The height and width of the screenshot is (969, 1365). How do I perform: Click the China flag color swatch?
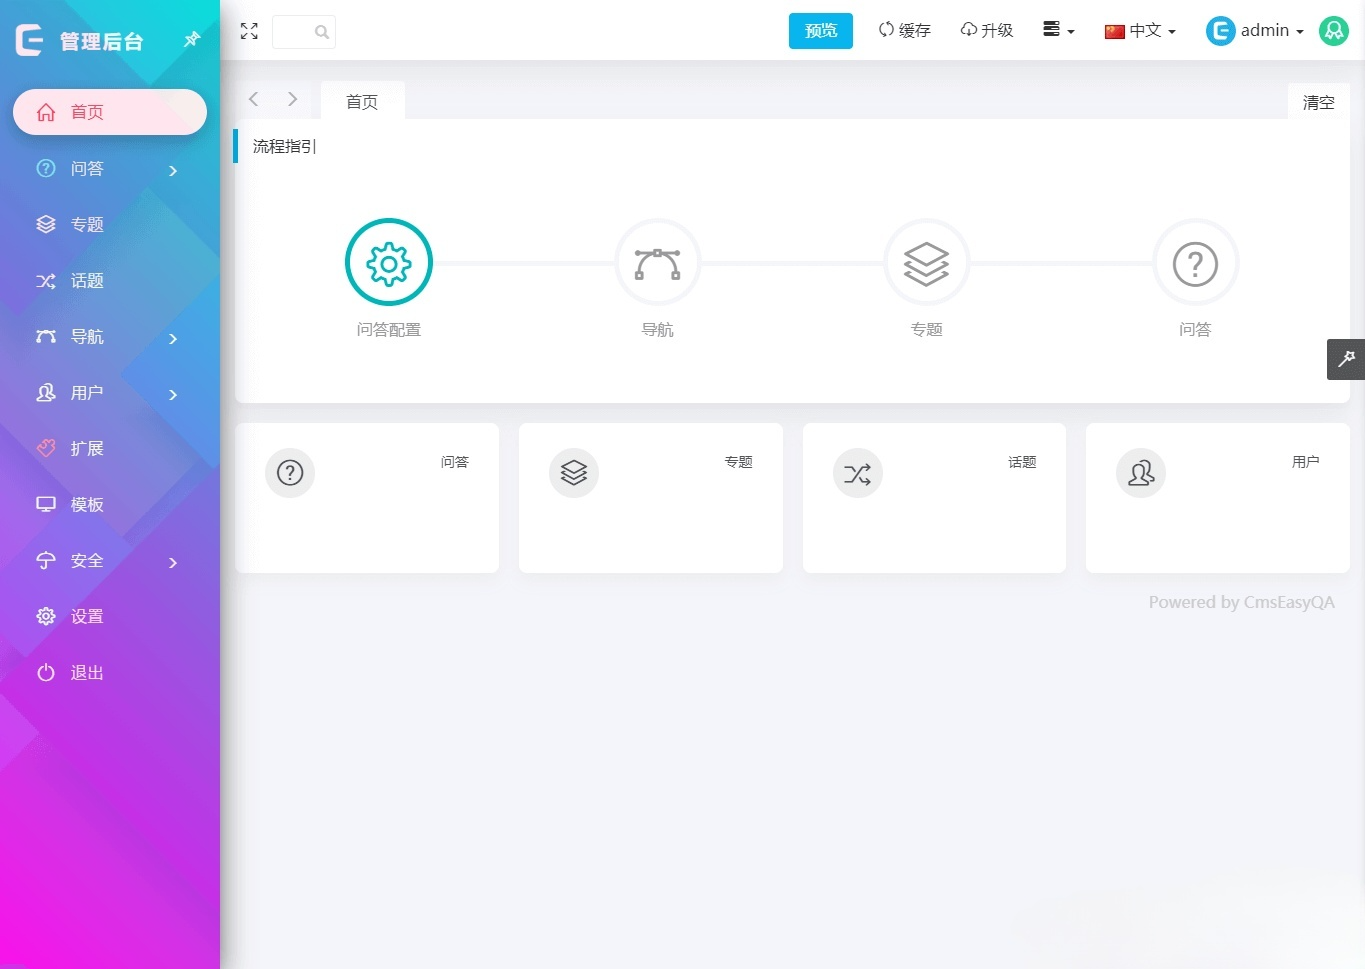[1113, 30]
